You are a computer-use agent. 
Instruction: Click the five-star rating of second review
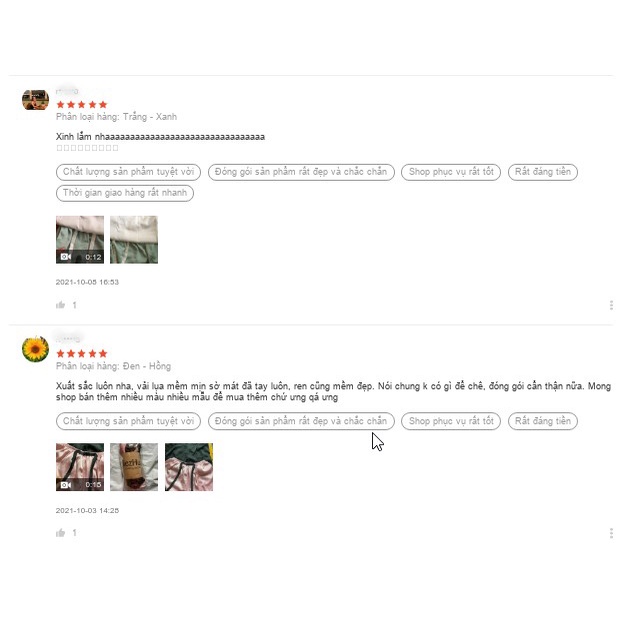[x=82, y=354]
